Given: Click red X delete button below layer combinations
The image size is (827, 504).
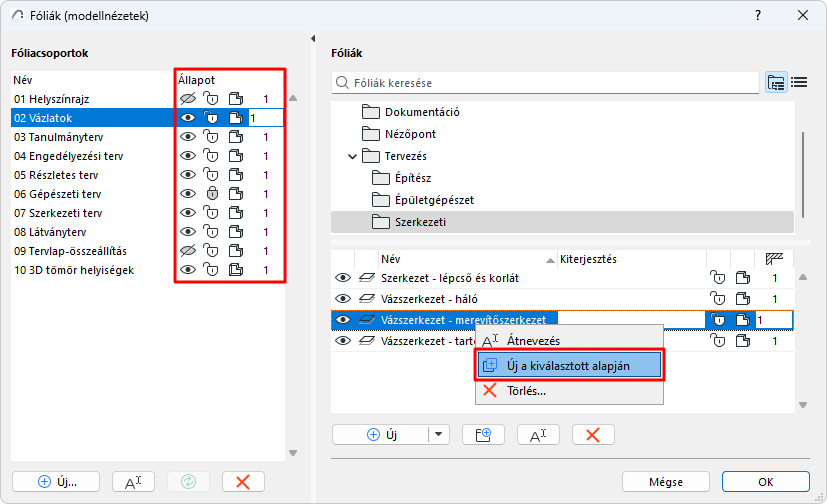Looking at the screenshot, I should [x=242, y=481].
